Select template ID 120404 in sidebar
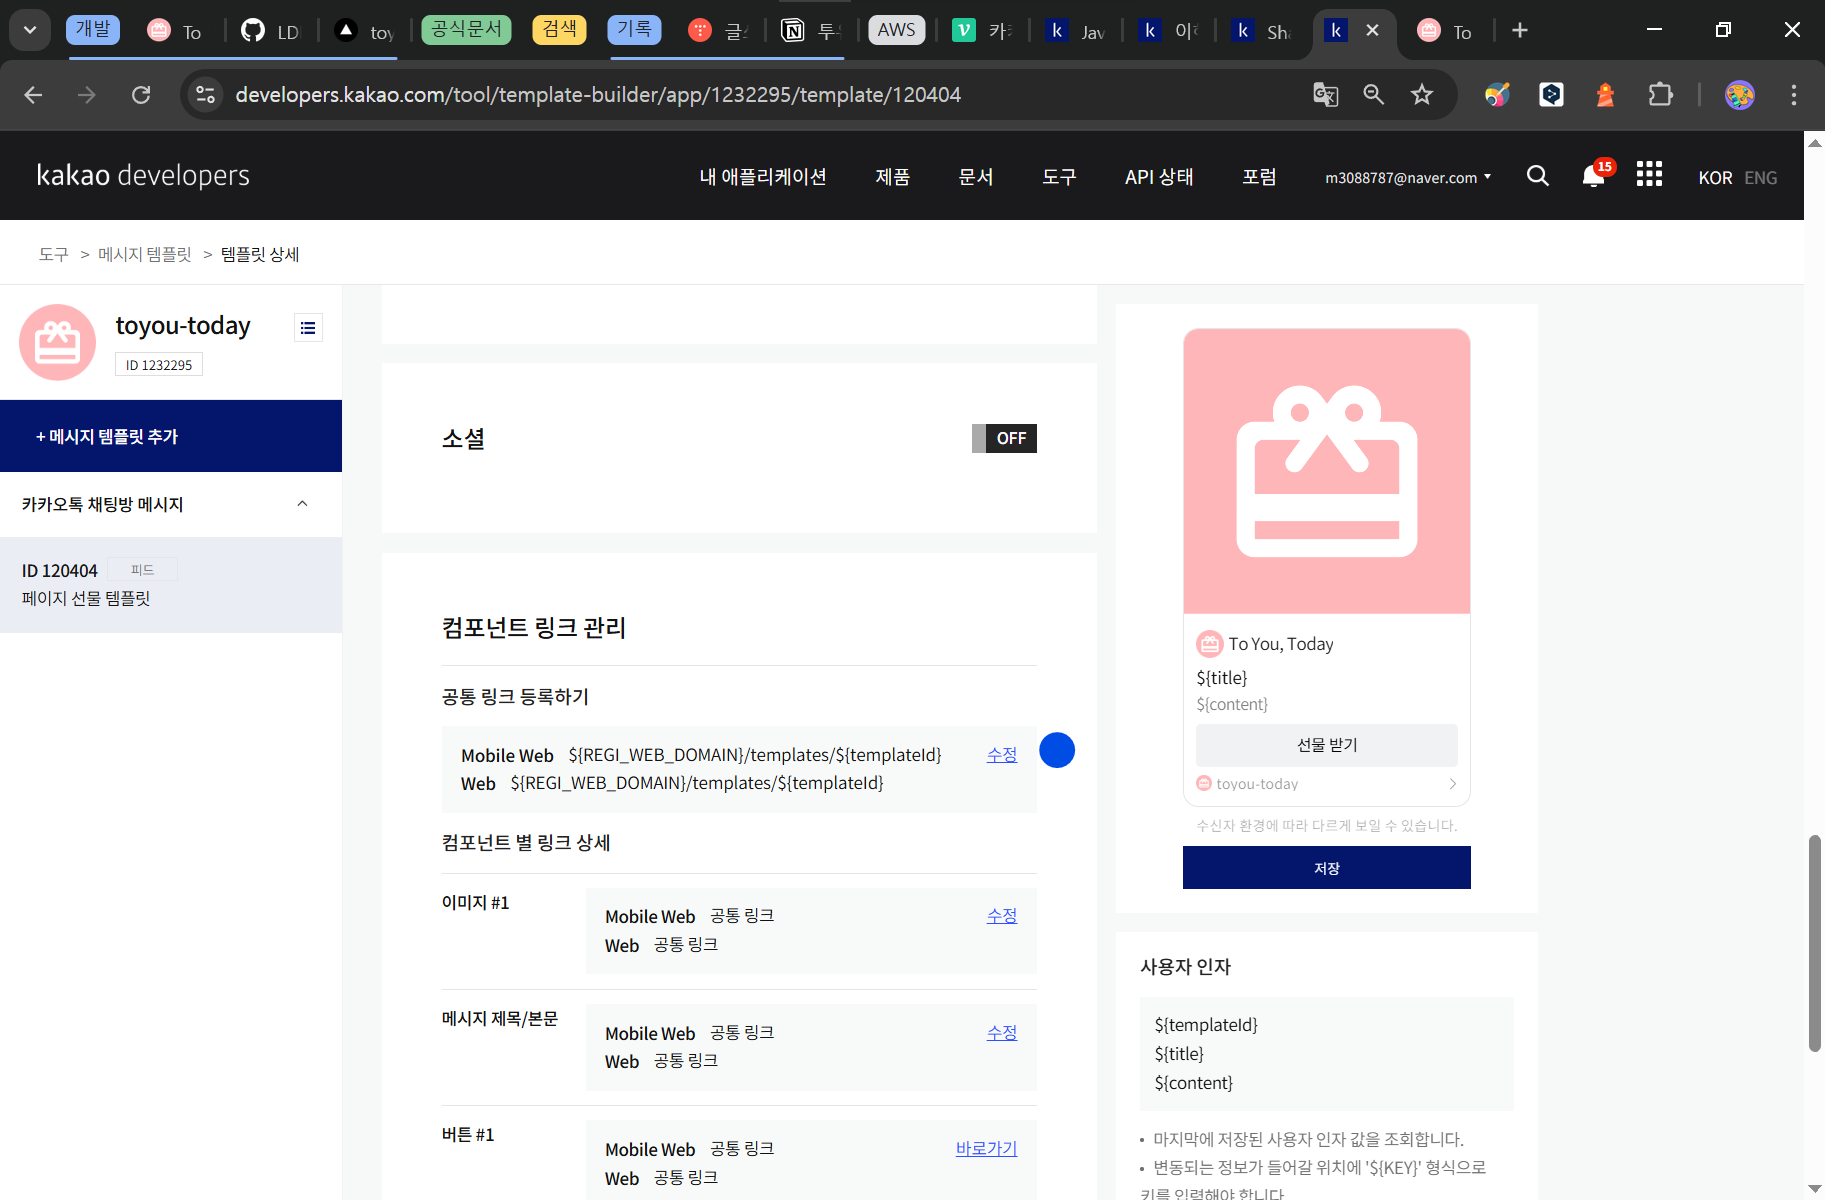Viewport: 1825px width, 1200px height. pos(171,585)
